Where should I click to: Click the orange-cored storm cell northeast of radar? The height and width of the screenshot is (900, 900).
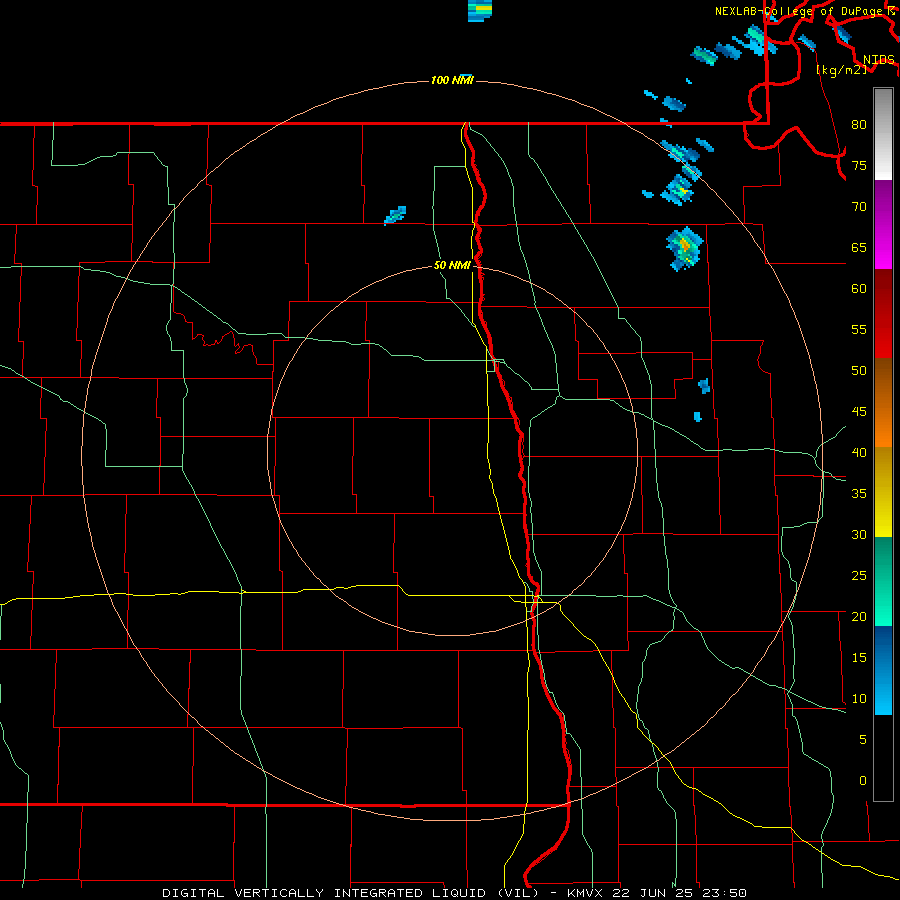point(684,247)
